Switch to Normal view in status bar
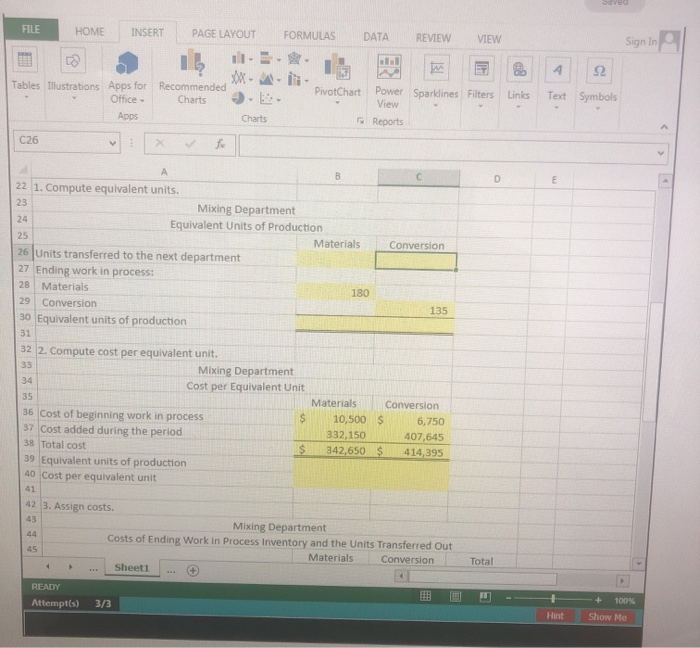Viewport: 700px width, 648px height. click(x=425, y=596)
